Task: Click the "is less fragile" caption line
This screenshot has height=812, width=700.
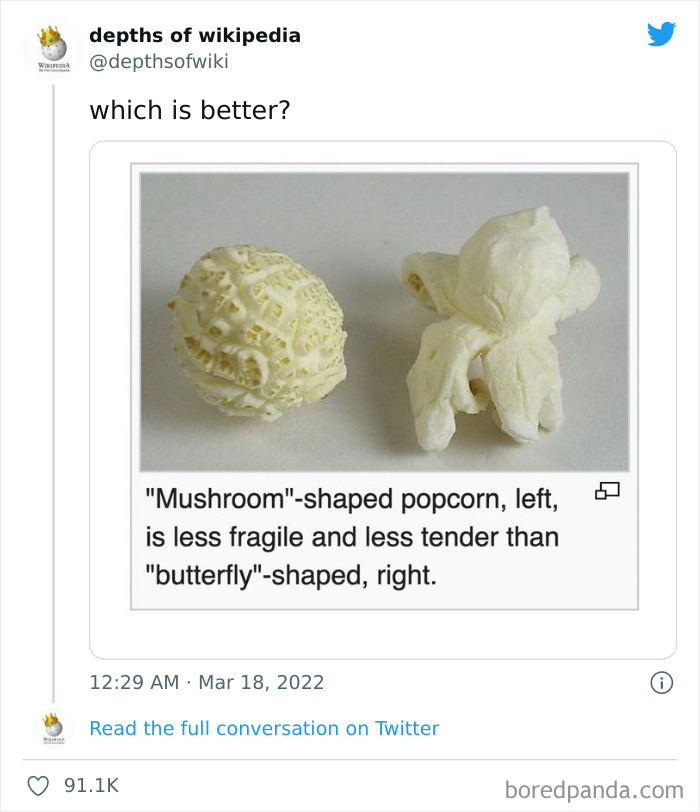Action: click(352, 537)
